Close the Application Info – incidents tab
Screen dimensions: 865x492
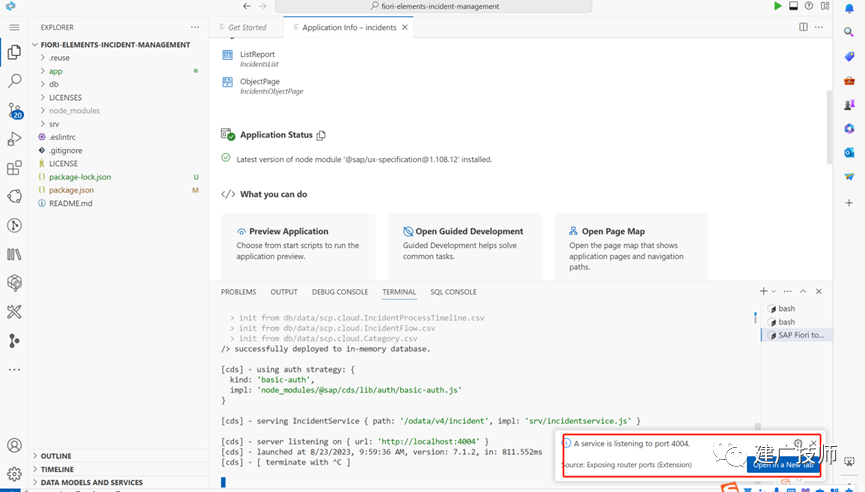point(405,28)
